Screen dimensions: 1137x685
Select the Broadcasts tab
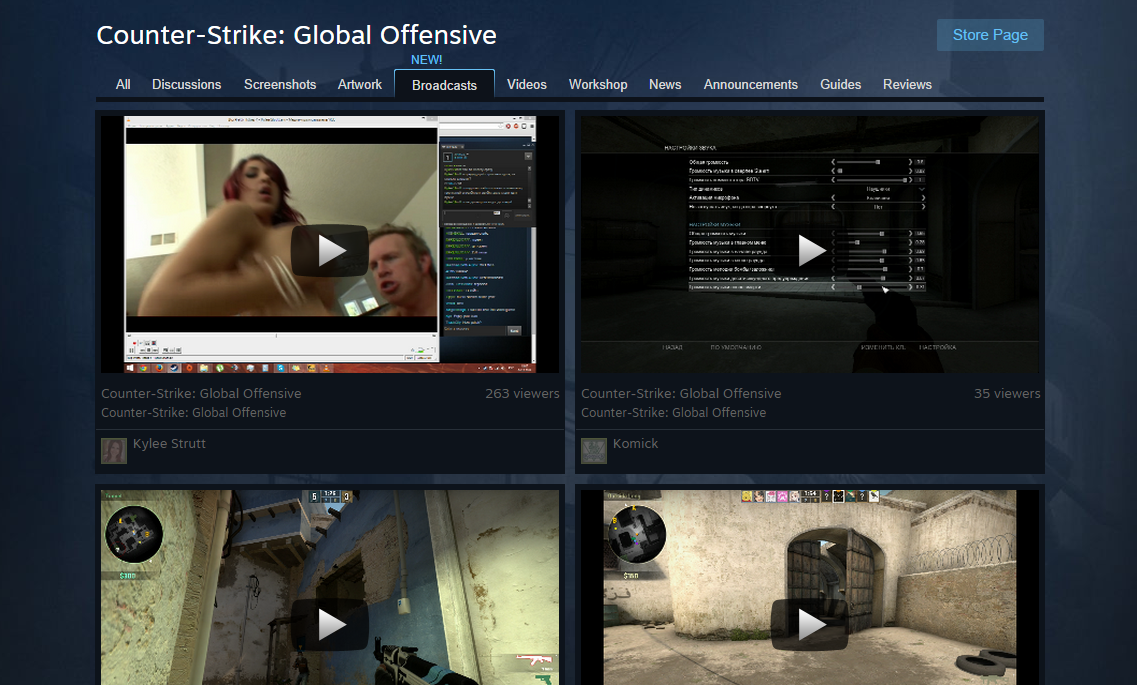pyautogui.click(x=445, y=85)
